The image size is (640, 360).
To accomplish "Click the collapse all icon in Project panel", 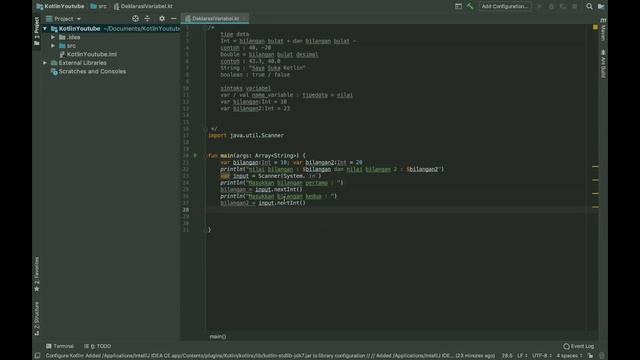I will pyautogui.click(x=147, y=19).
